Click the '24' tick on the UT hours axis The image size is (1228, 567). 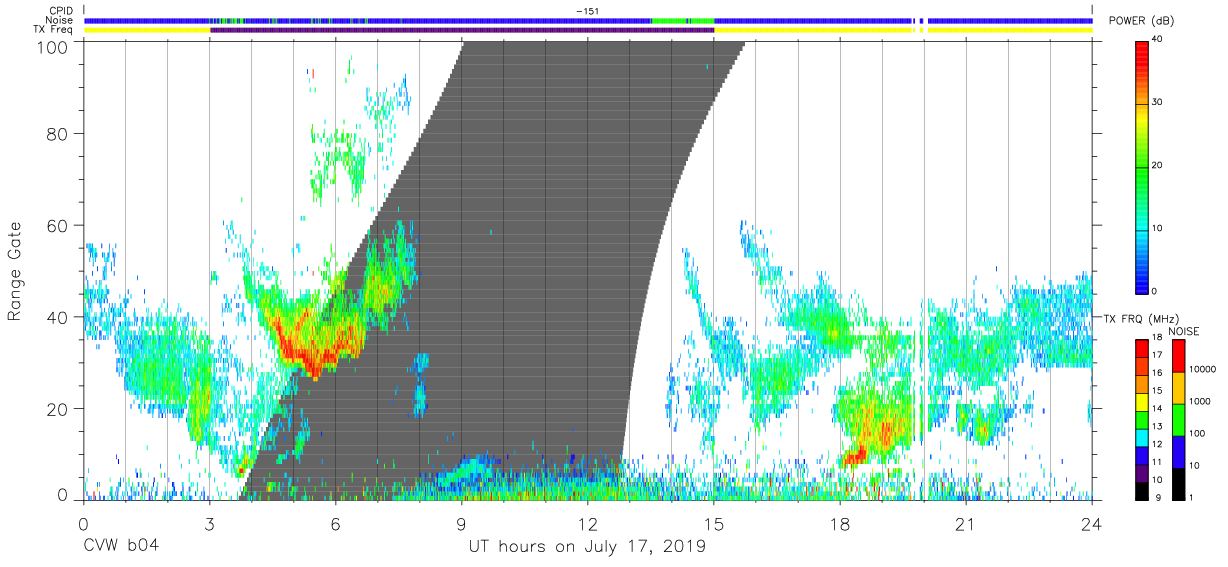(1091, 523)
